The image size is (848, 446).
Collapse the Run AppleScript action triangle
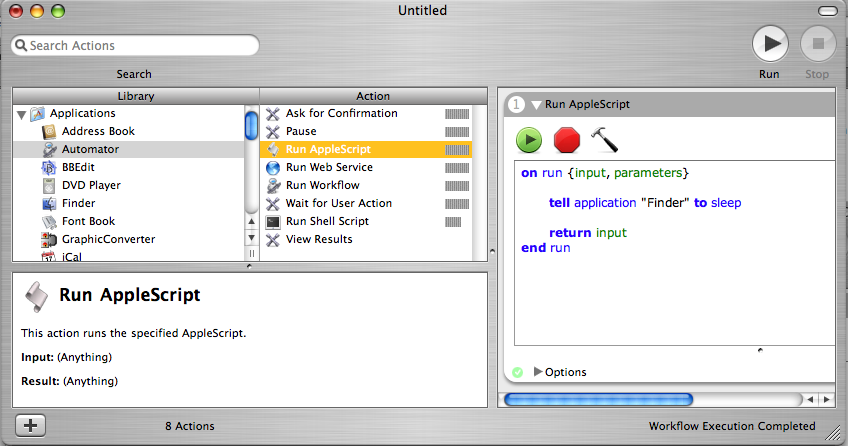click(x=536, y=105)
